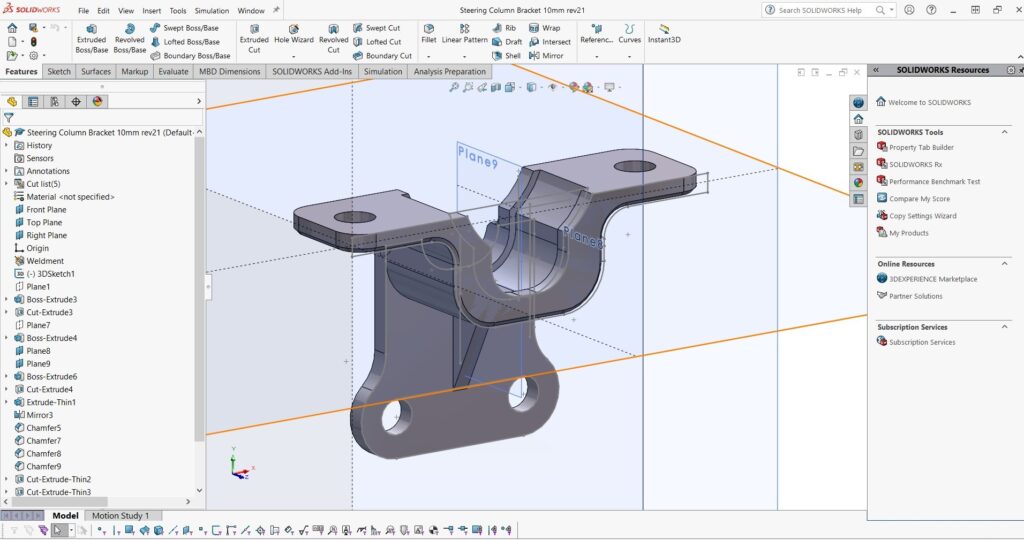Screen dimensions: 1024x540
Task: Activate the Extruded Cut tool
Action: 254,39
